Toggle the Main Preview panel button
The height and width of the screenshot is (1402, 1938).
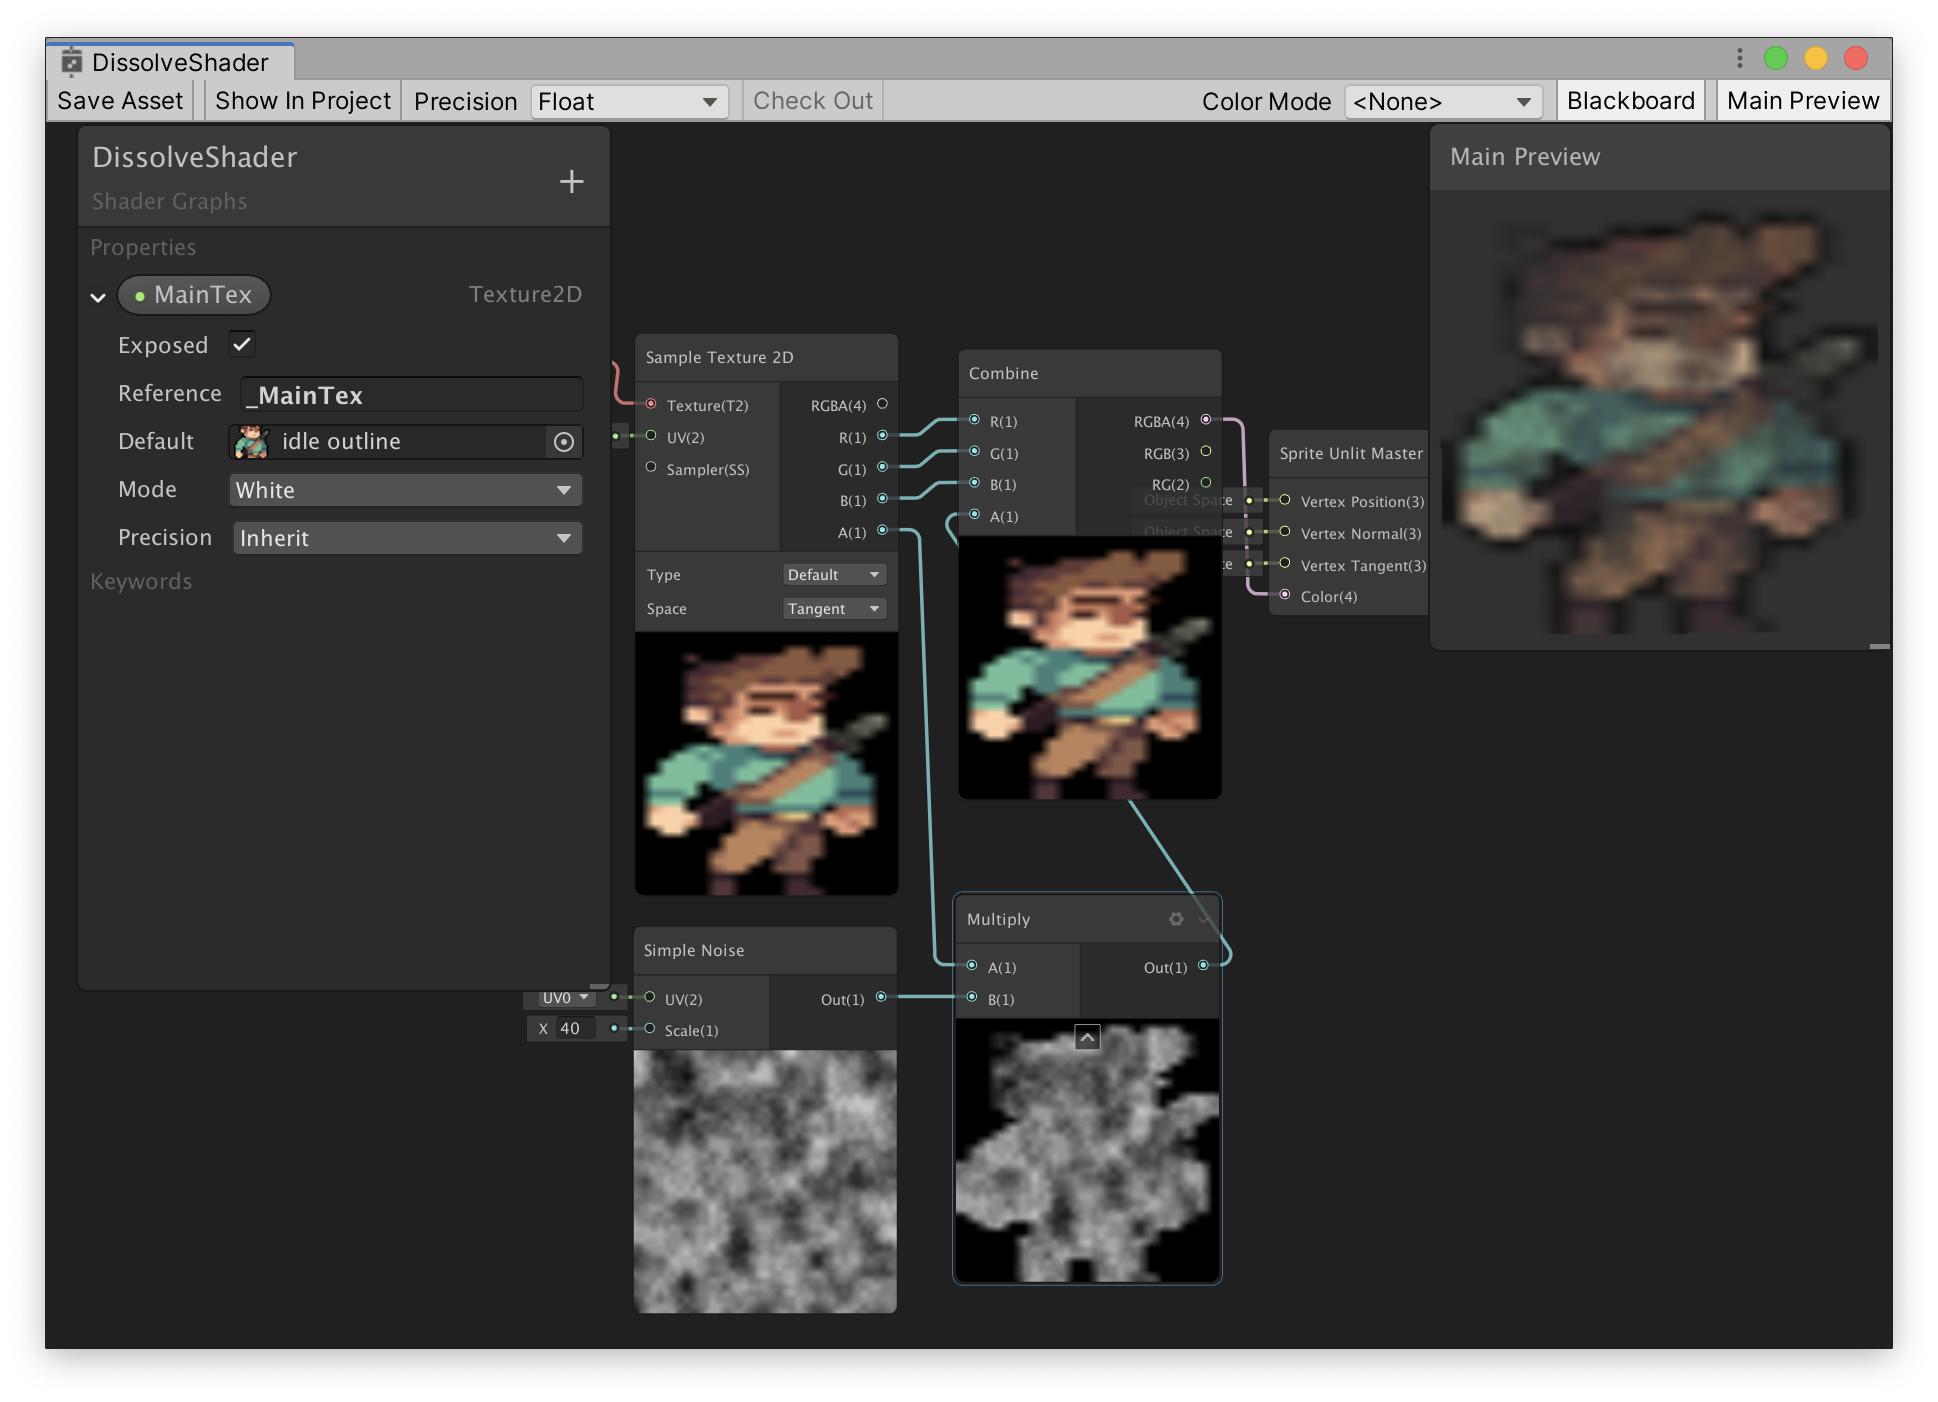1802,101
